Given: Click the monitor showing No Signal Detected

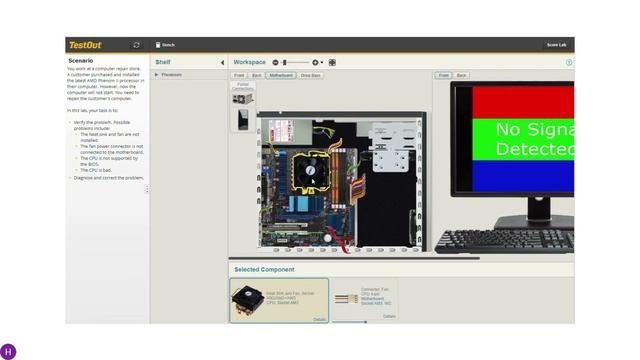Looking at the screenshot, I should [x=512, y=139].
